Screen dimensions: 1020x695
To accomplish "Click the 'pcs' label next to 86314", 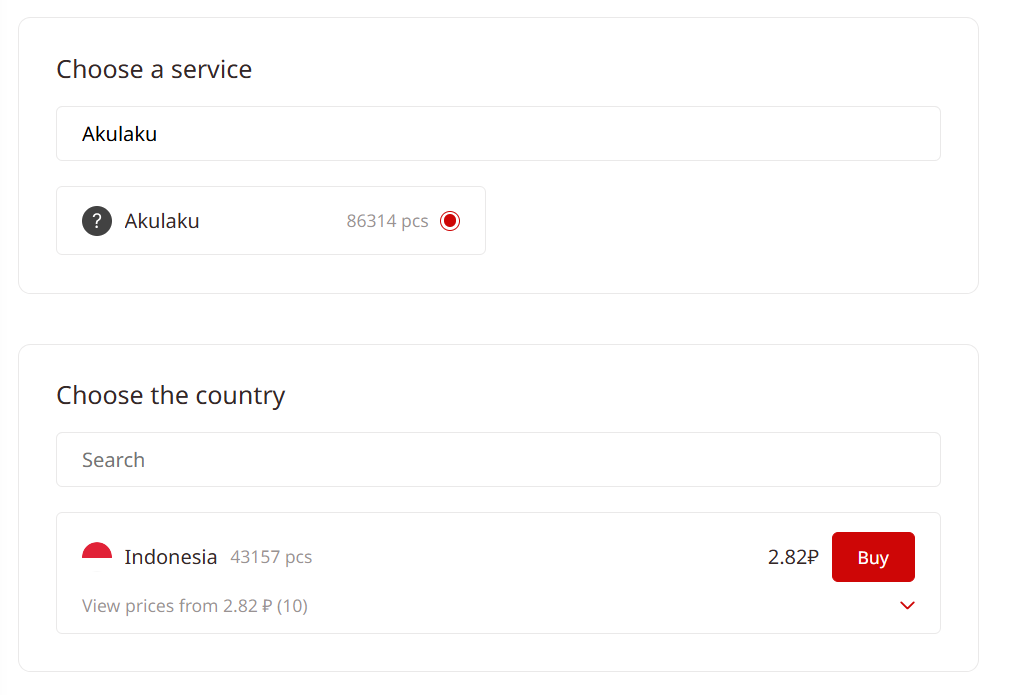I will coord(414,222).
